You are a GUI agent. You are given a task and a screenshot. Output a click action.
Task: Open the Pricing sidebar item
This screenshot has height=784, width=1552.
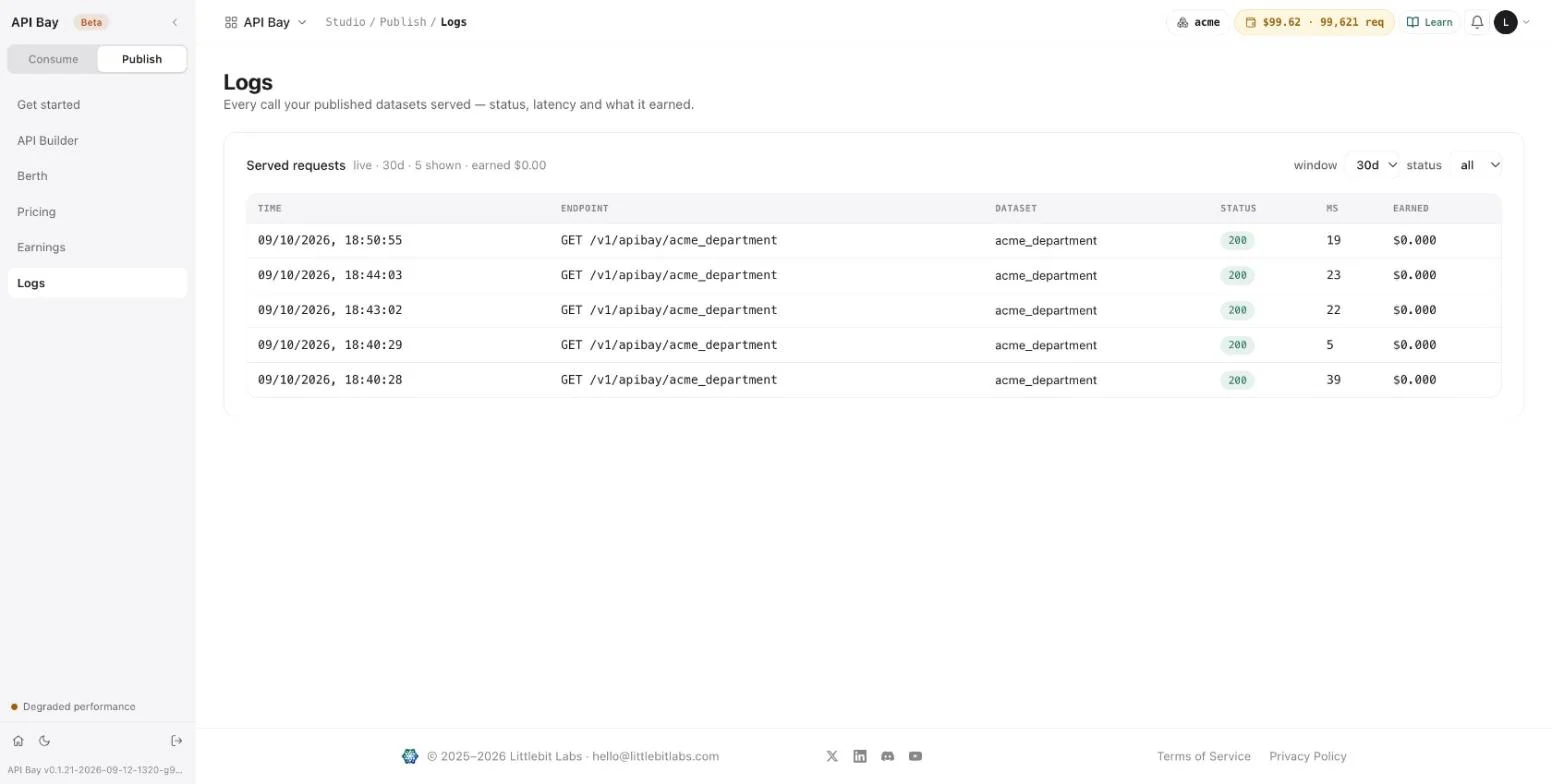pyautogui.click(x=97, y=212)
